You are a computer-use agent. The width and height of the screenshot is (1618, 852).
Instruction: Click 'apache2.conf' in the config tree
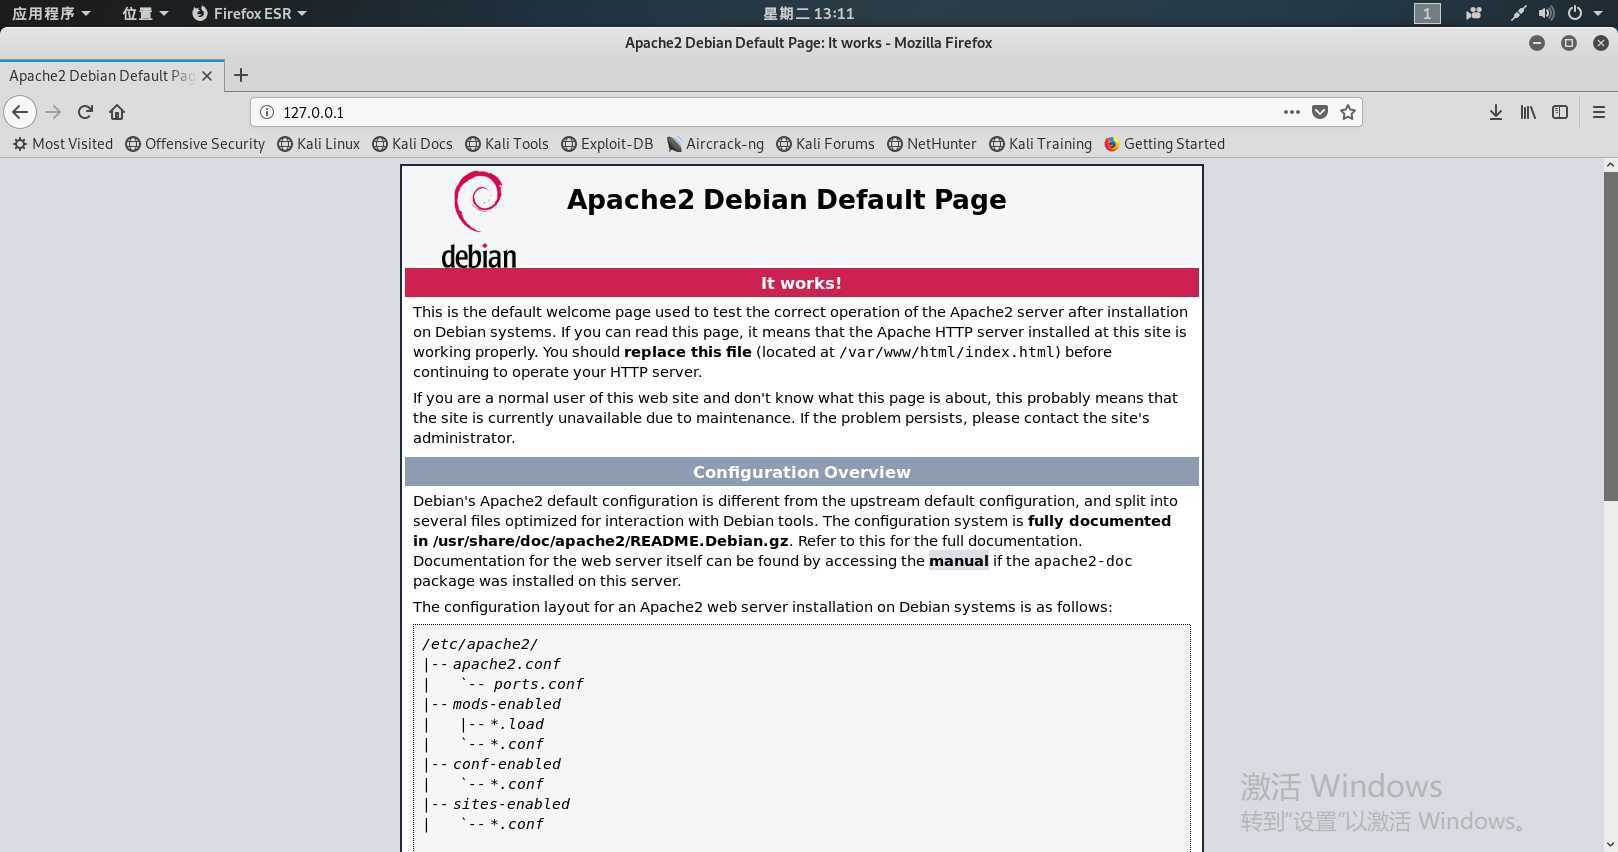tap(506, 664)
